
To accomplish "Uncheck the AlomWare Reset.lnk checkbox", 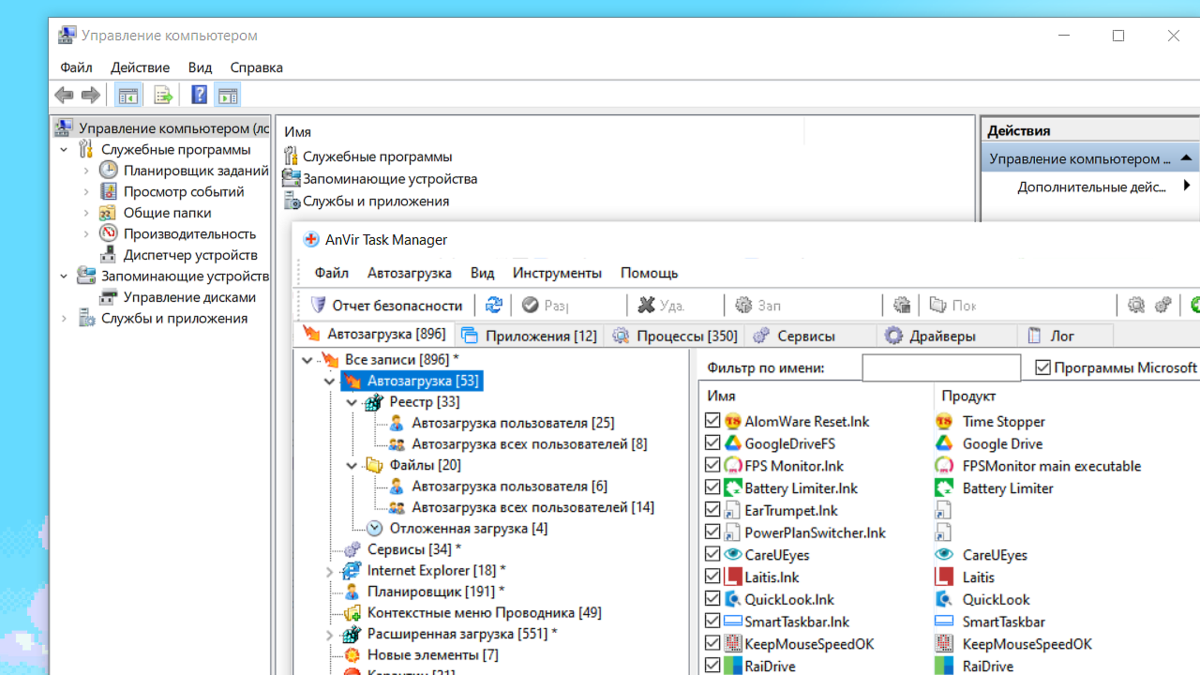I will [712, 421].
